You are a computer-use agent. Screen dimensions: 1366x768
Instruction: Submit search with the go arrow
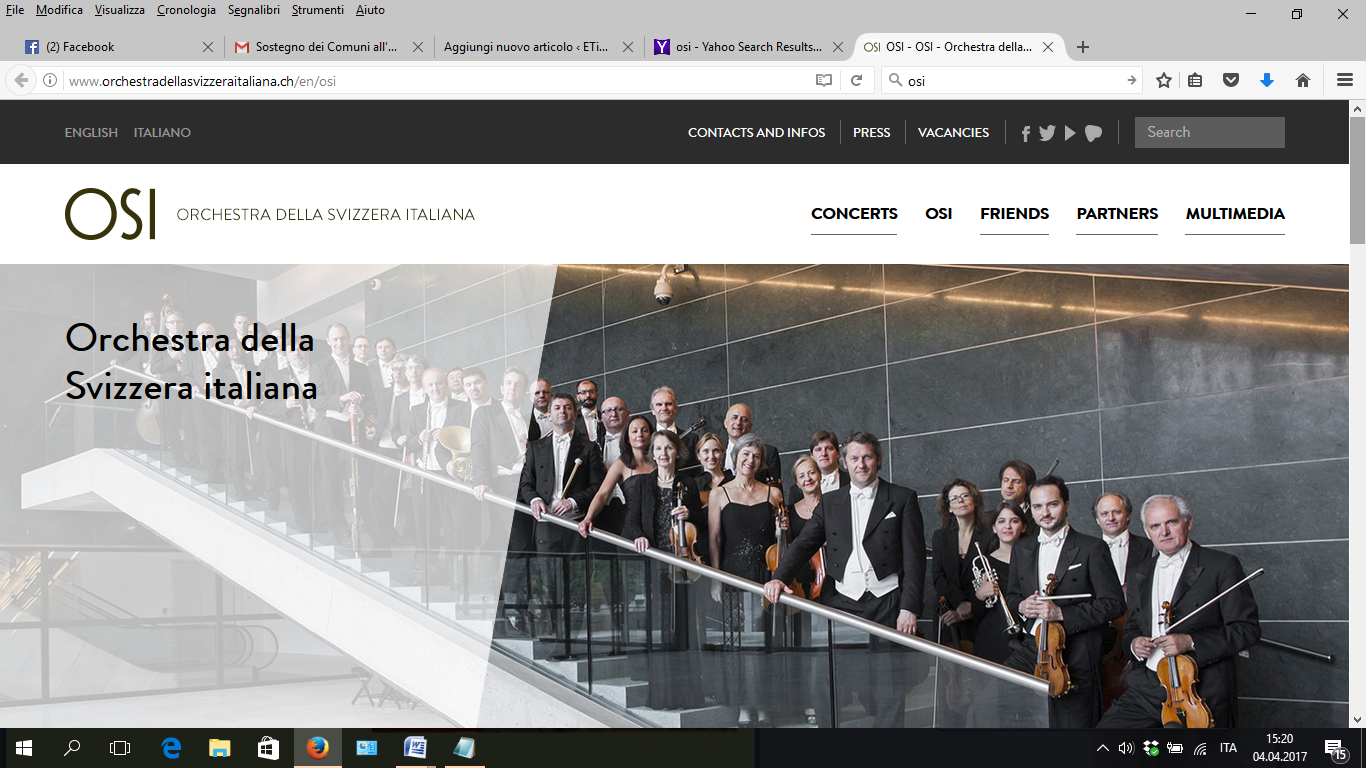[1131, 81]
